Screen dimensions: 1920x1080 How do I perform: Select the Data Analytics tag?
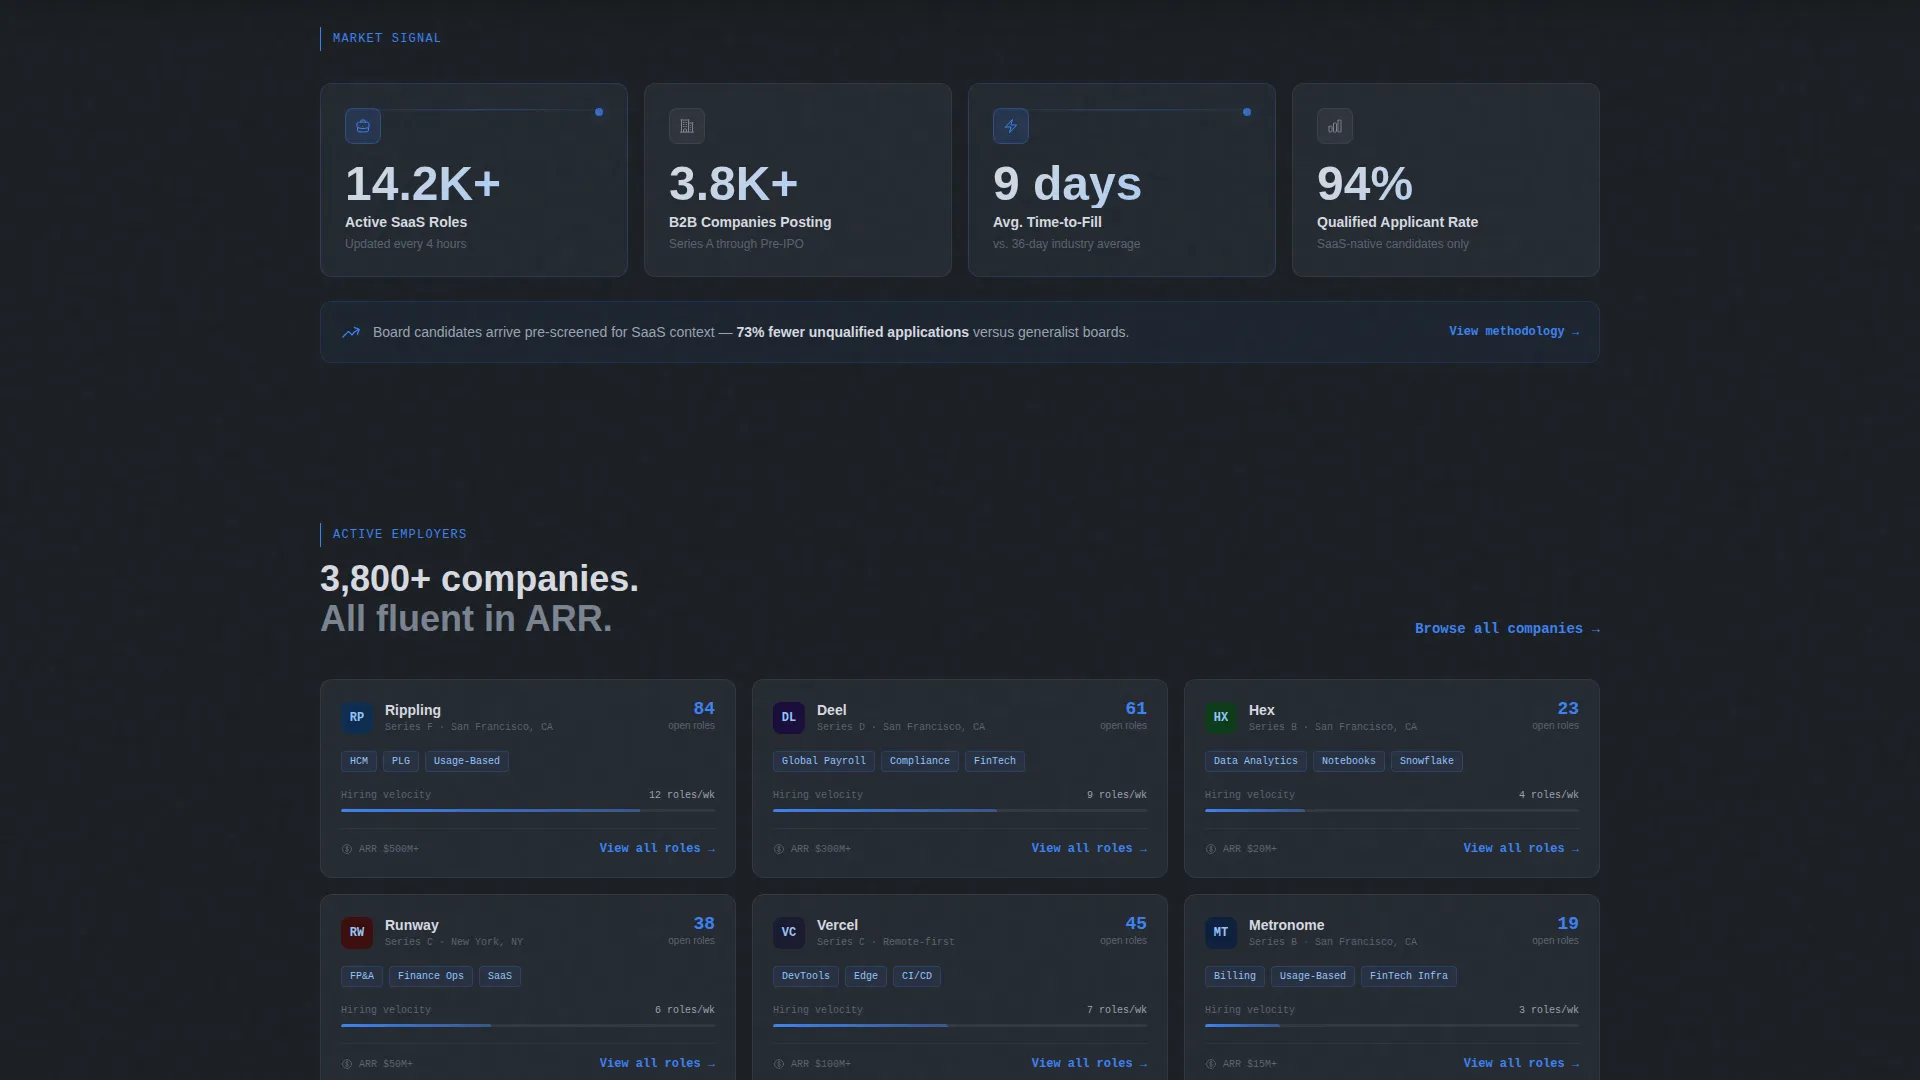1256,761
